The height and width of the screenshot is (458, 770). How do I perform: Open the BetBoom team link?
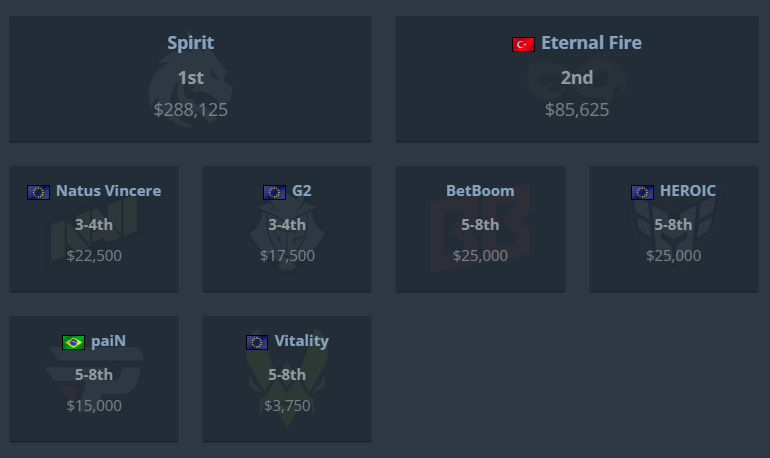point(480,191)
